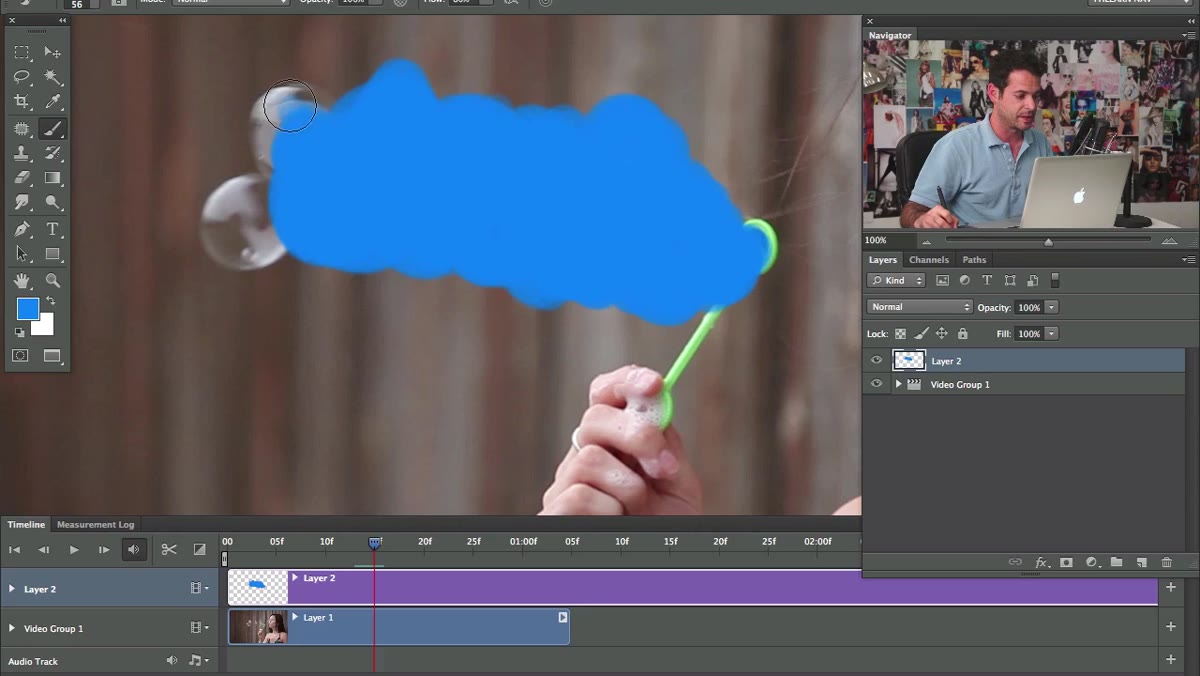The image size is (1200, 676).
Task: Open the Paths tab
Action: pos(974,260)
